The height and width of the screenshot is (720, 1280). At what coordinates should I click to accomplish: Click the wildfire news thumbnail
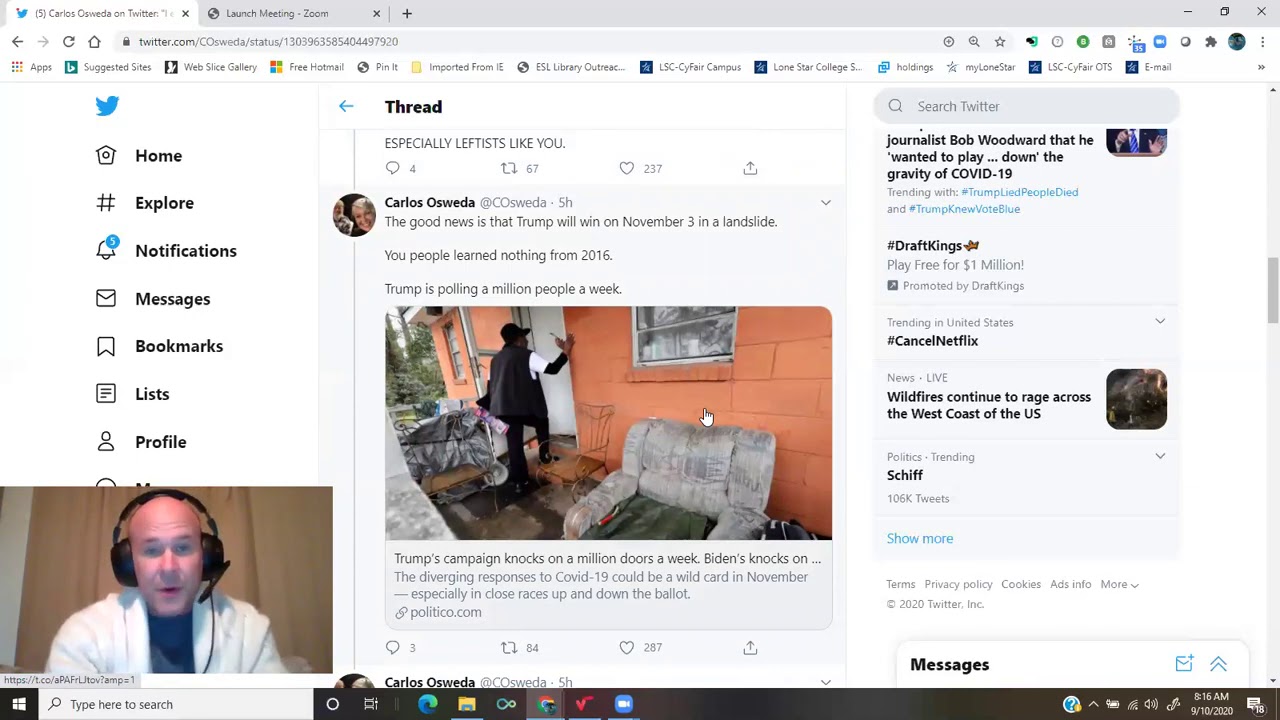coord(1136,399)
